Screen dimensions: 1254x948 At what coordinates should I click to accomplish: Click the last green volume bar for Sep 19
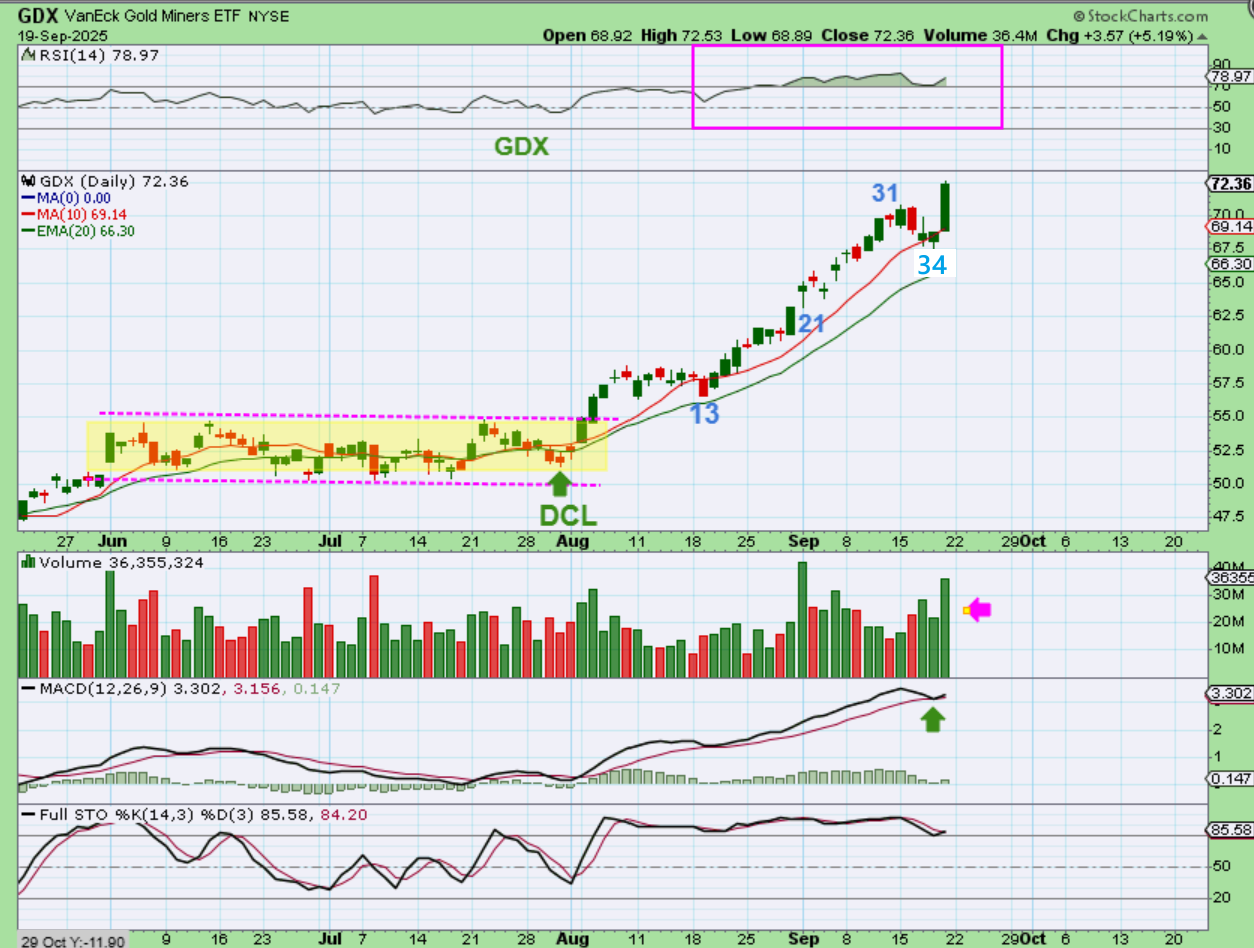point(945,628)
